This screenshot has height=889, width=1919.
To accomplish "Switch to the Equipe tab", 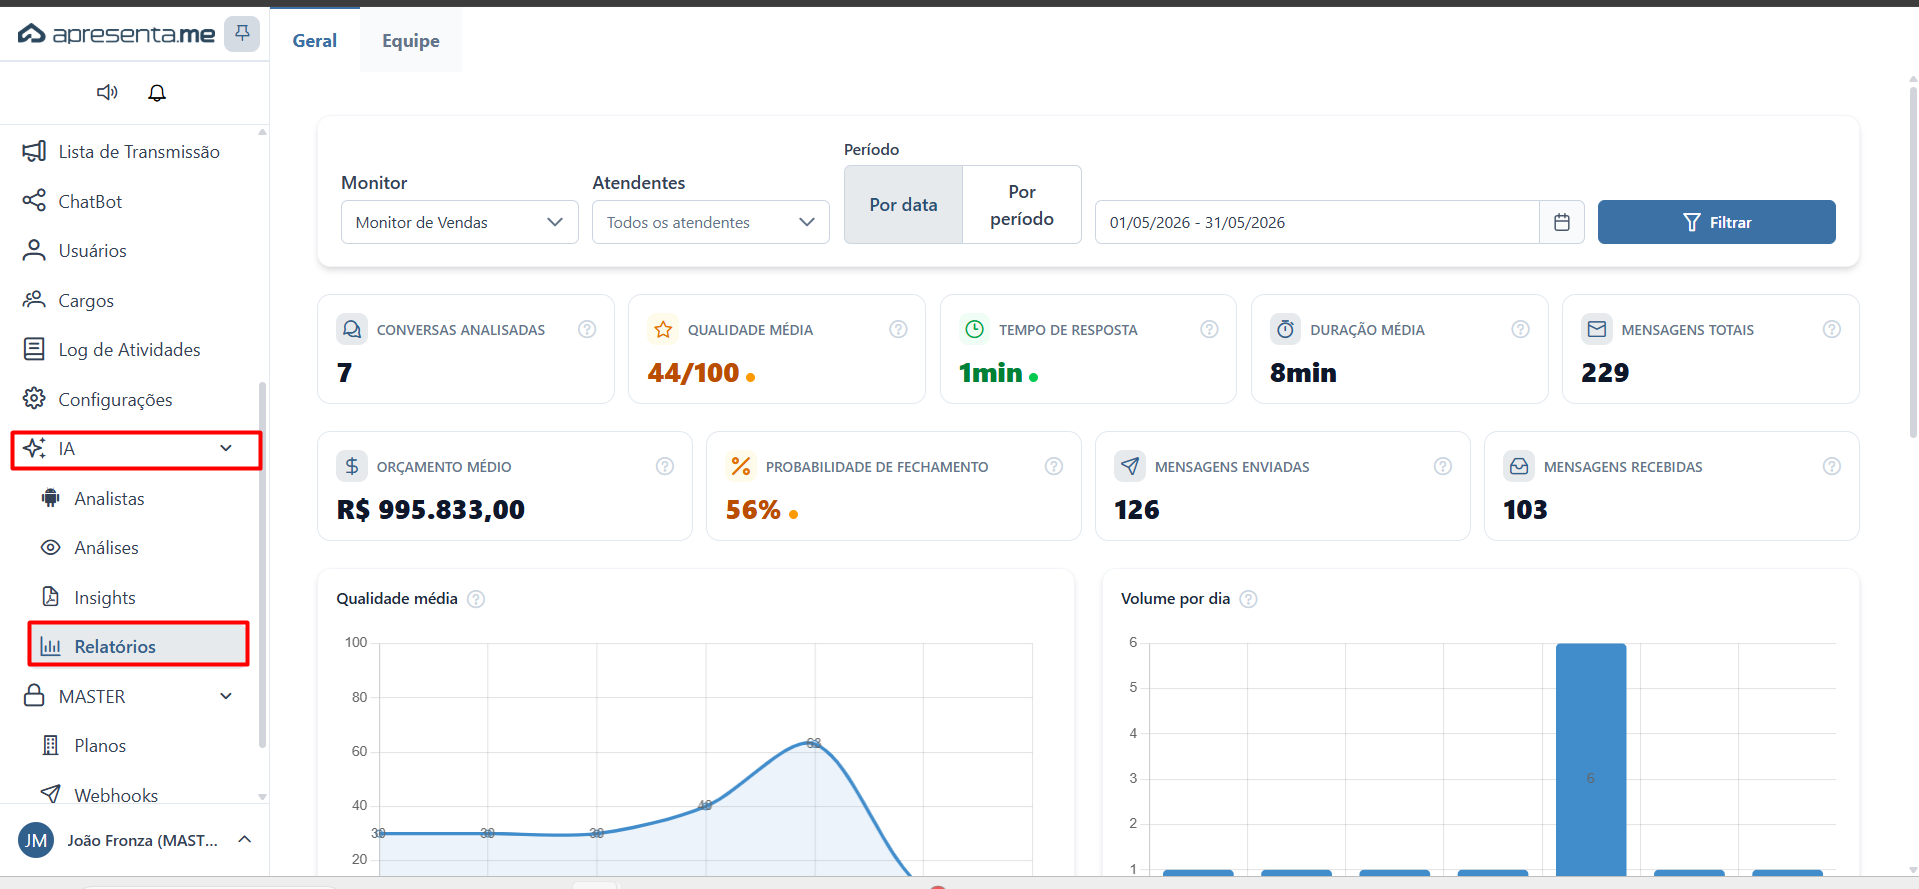I will click(x=411, y=40).
